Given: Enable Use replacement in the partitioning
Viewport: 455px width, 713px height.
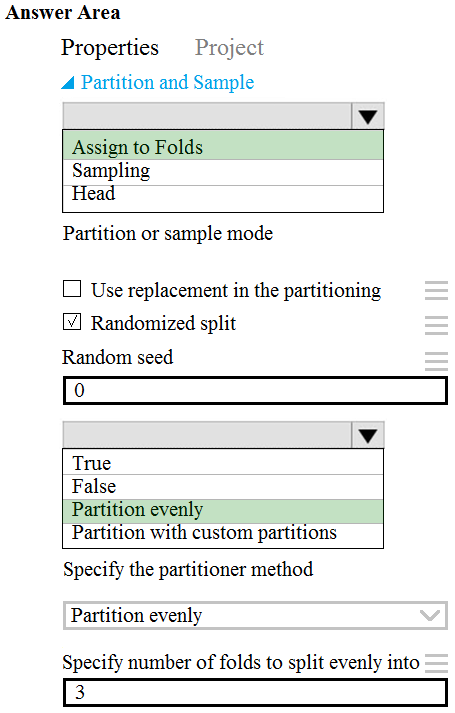Looking at the screenshot, I should (x=72, y=289).
